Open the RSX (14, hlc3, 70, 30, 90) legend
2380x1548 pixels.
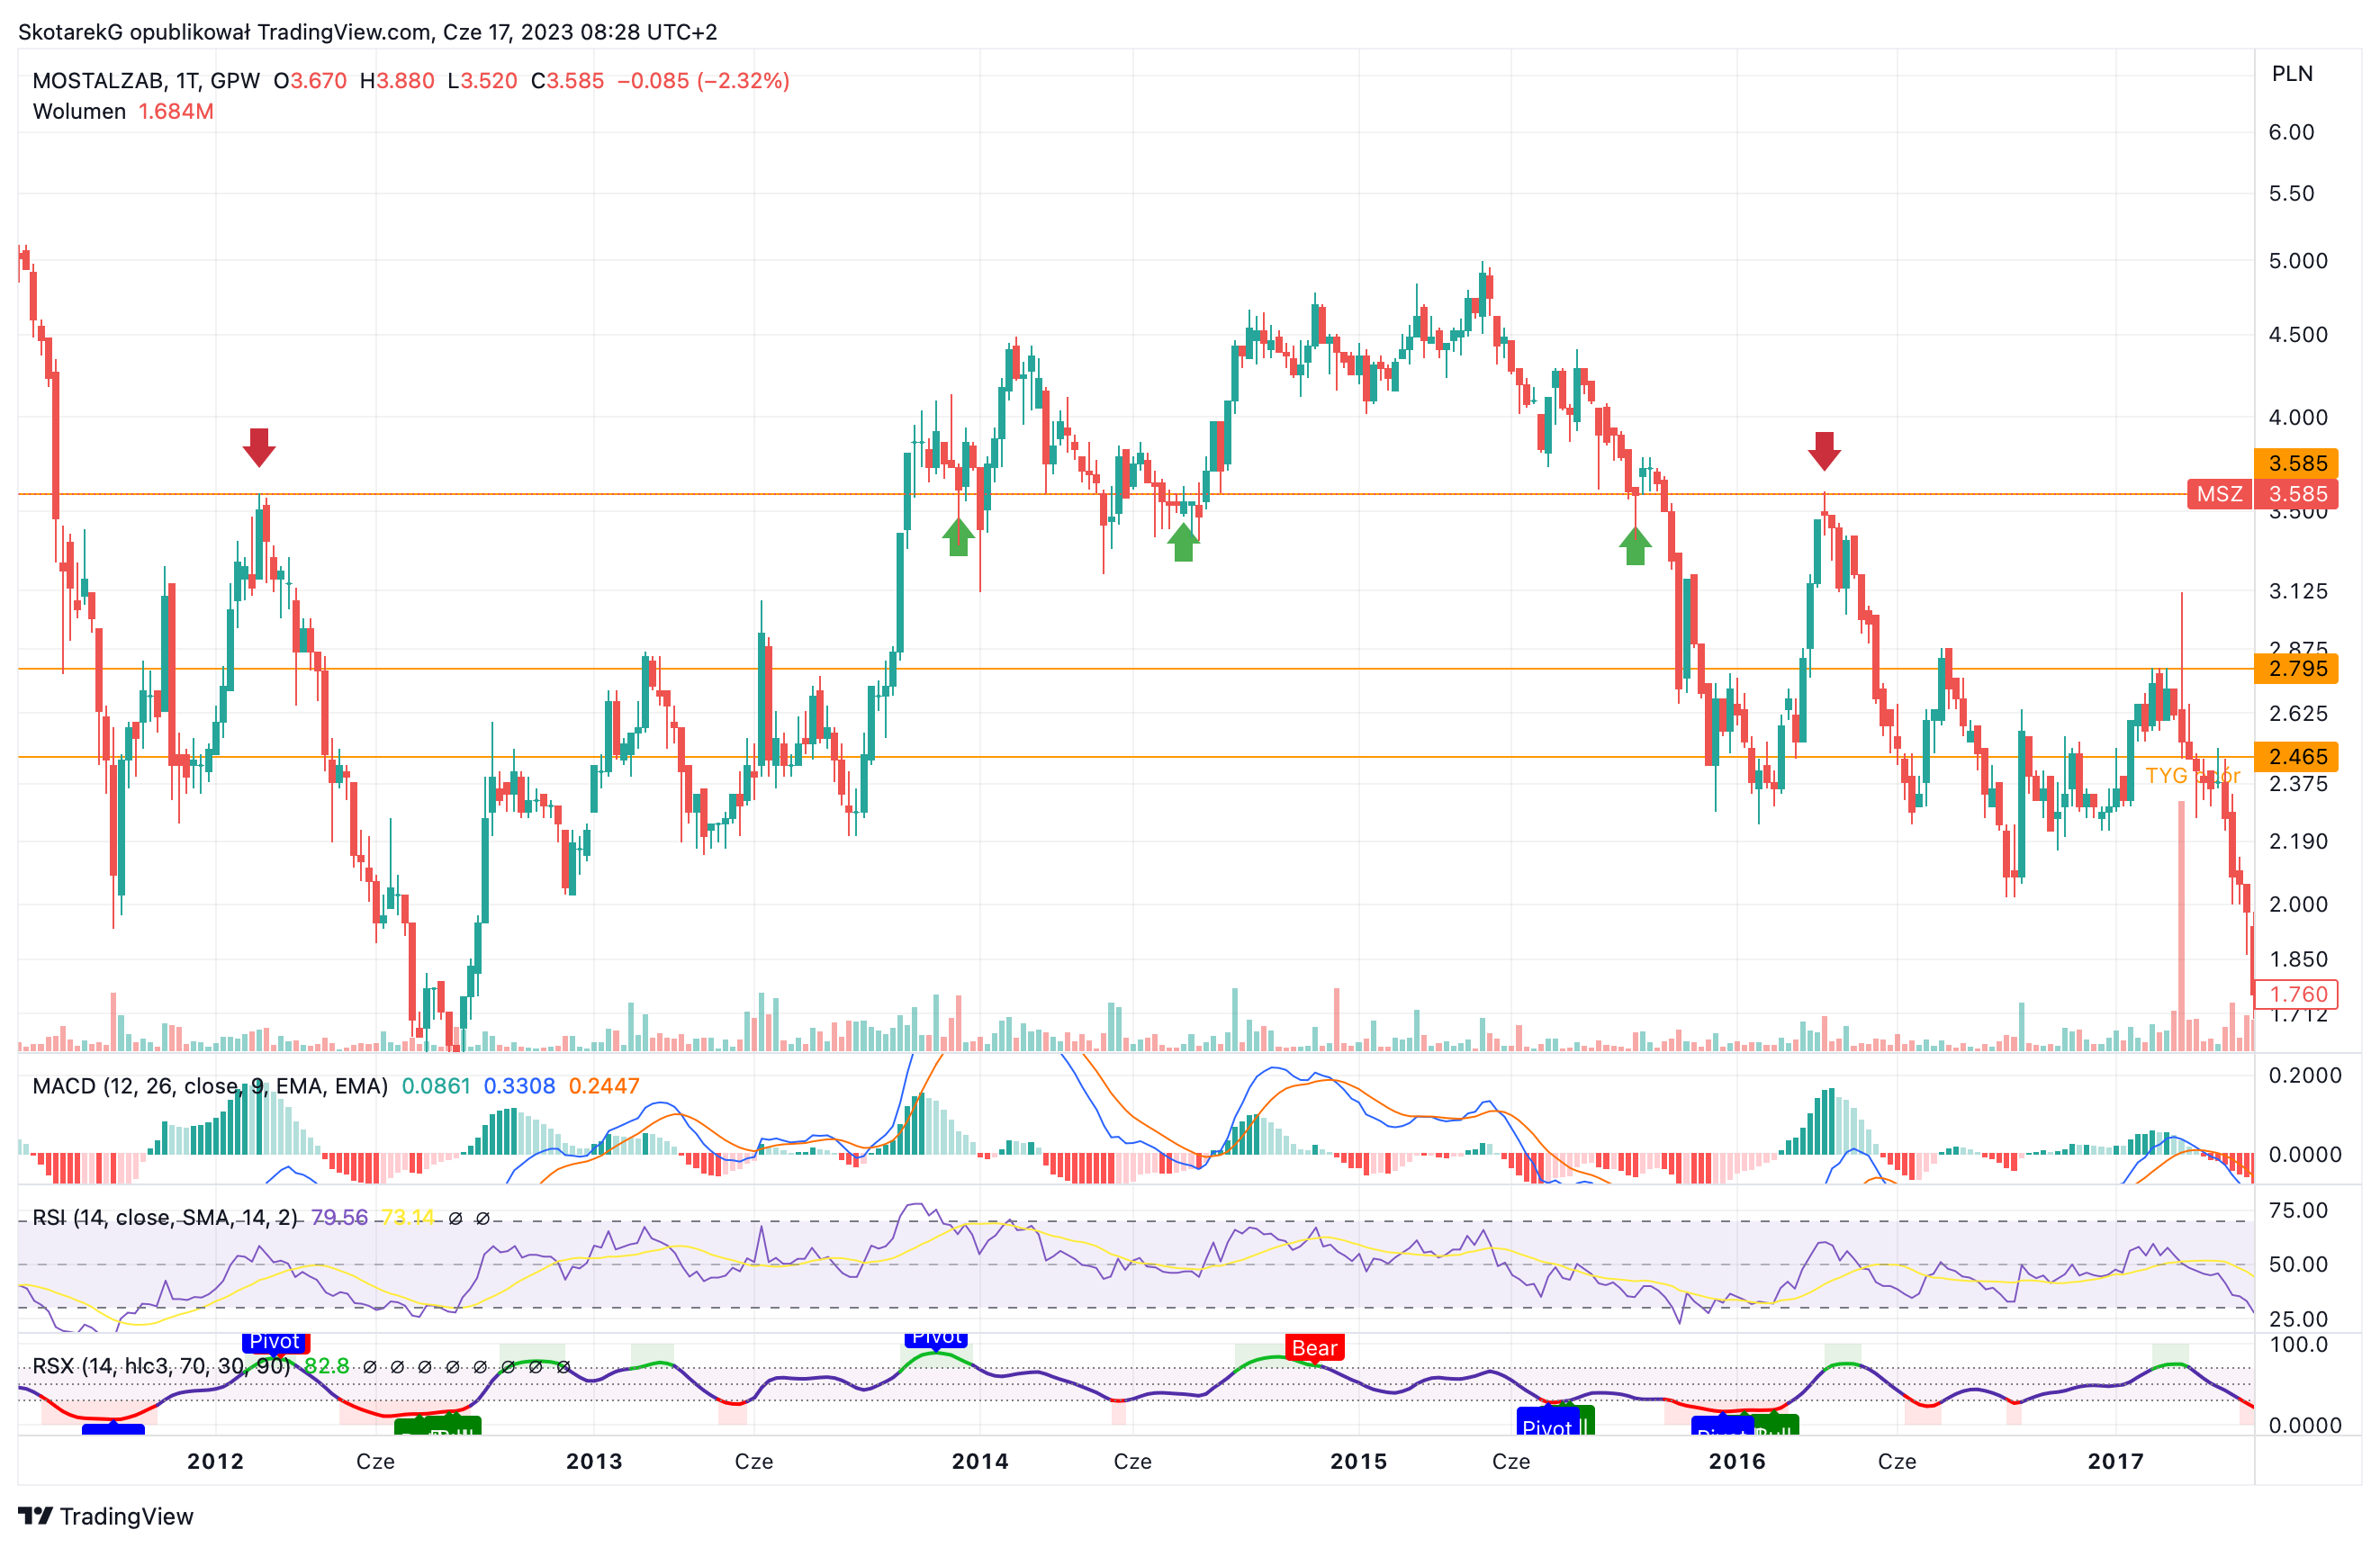(x=161, y=1366)
